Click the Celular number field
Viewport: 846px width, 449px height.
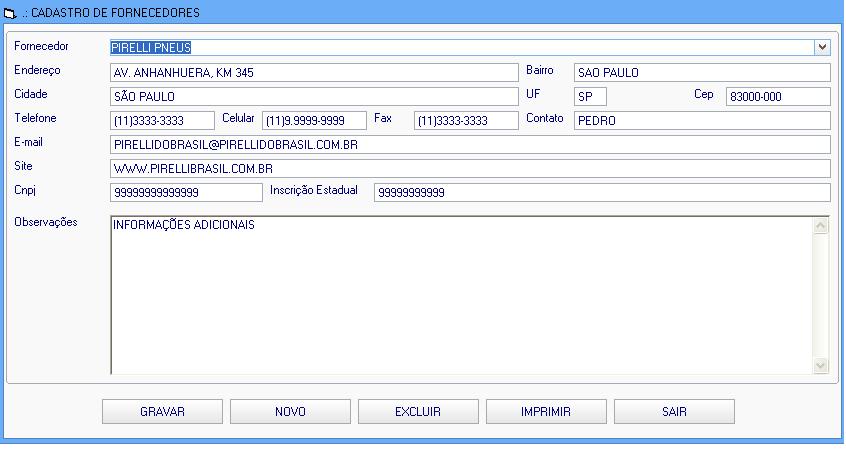tap(314, 120)
